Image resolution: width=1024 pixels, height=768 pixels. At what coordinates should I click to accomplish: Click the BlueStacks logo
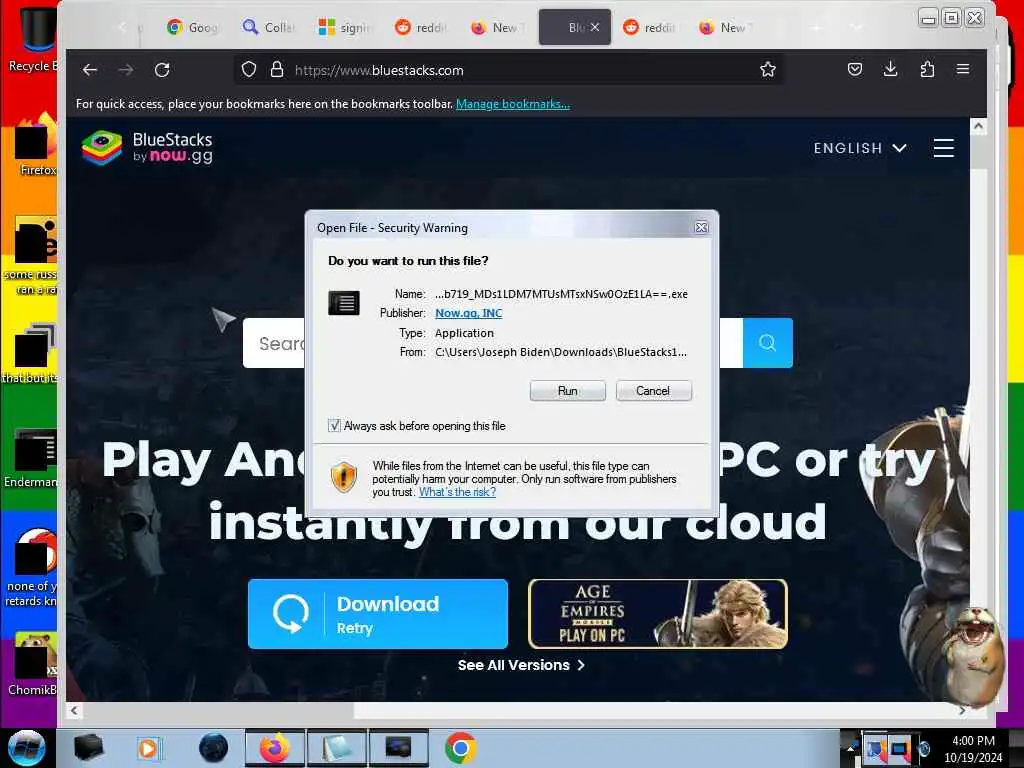coord(147,148)
